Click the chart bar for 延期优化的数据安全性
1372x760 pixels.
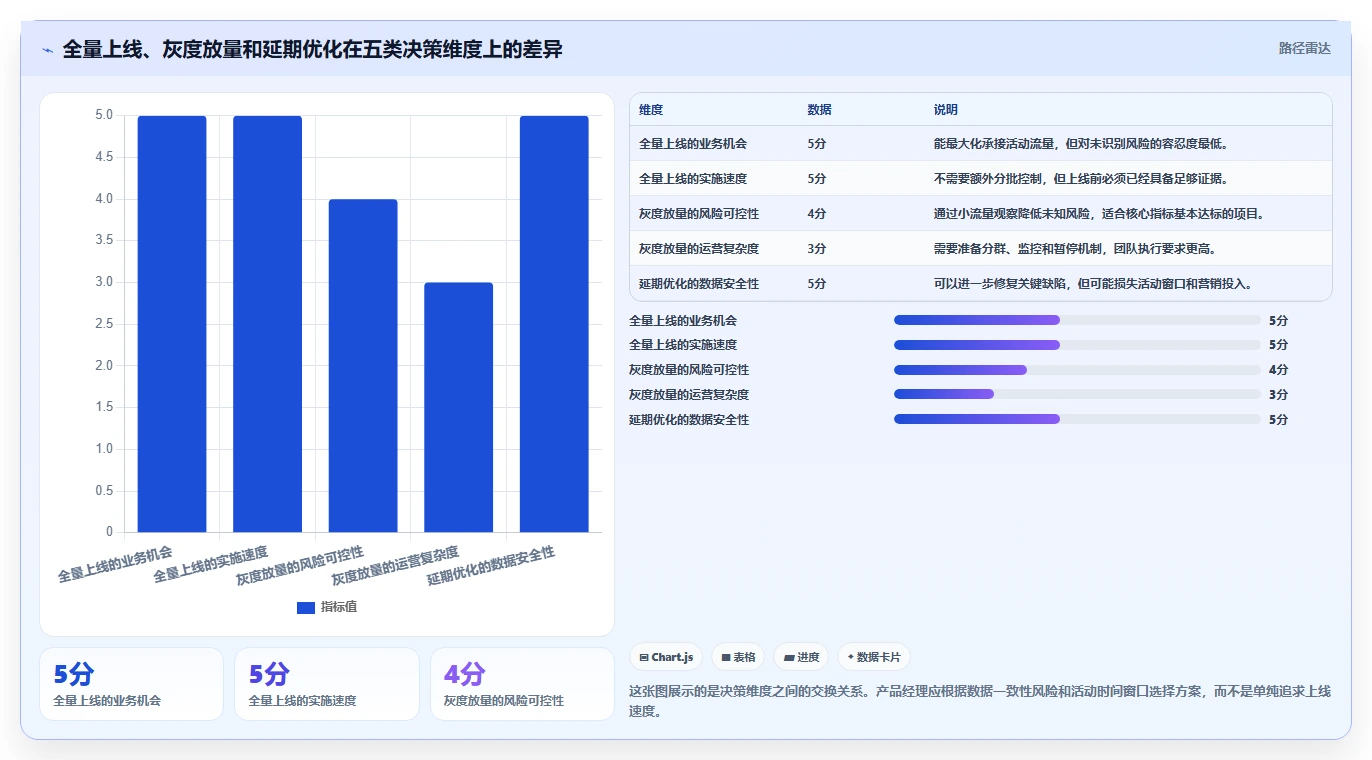point(554,324)
